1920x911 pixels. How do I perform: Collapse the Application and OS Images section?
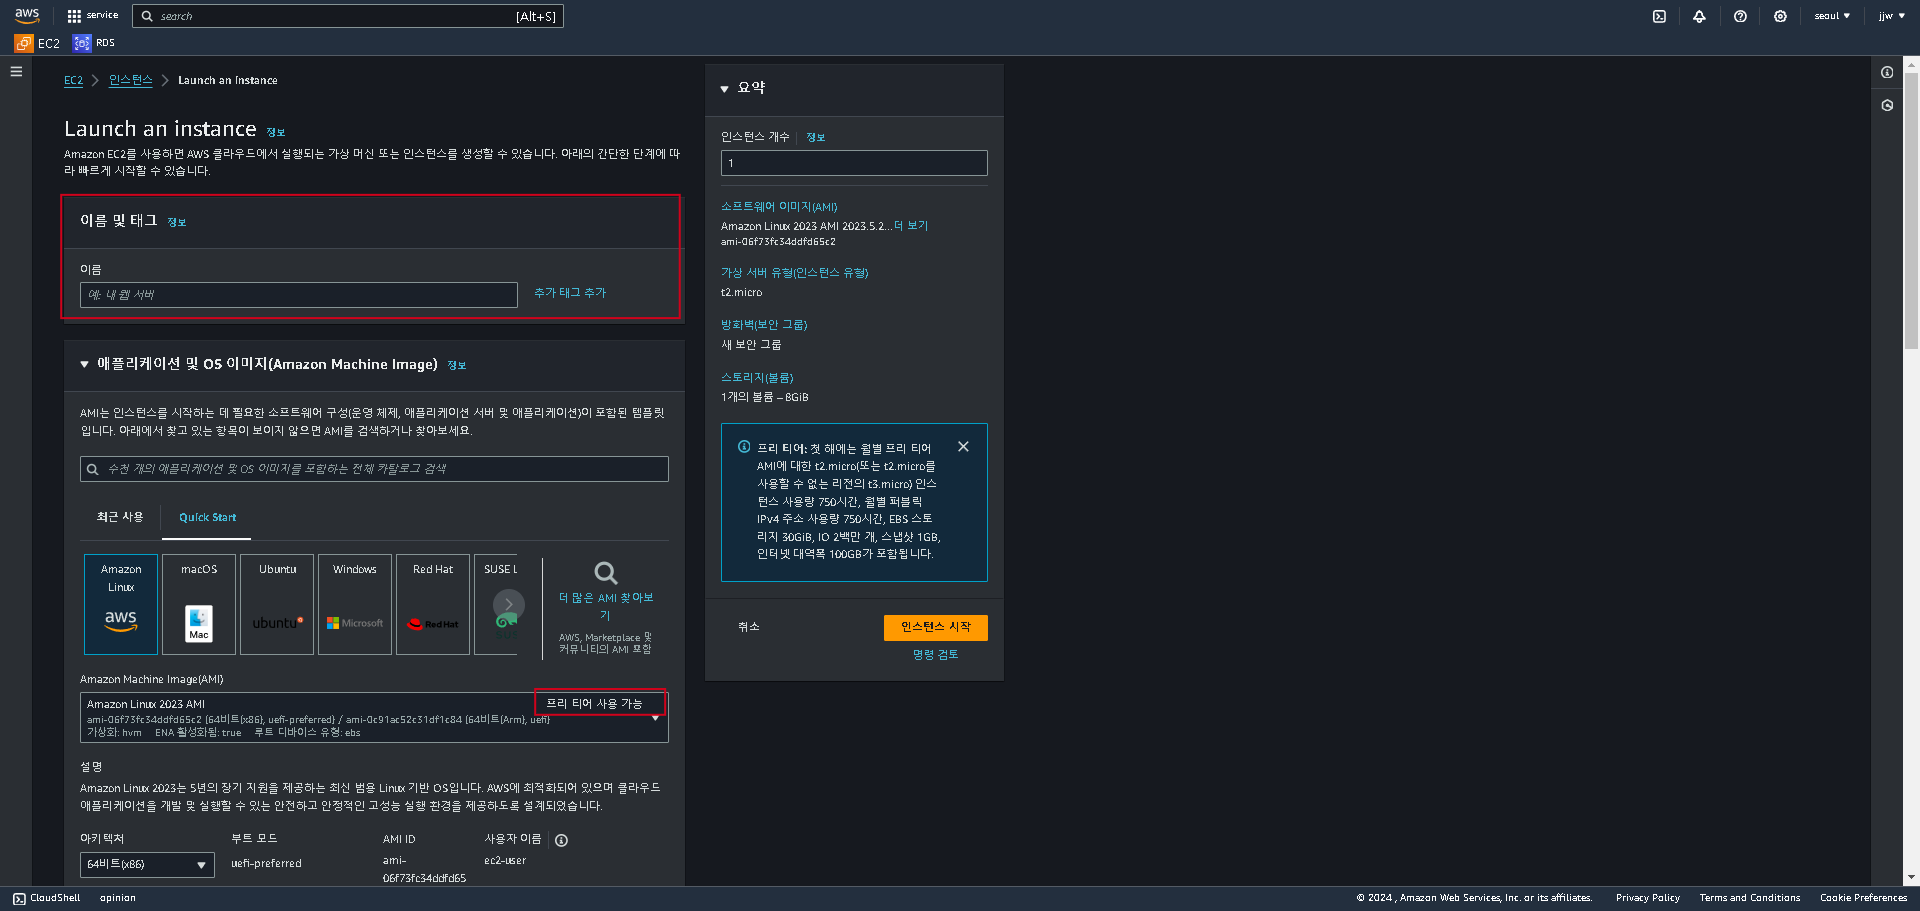[85, 365]
